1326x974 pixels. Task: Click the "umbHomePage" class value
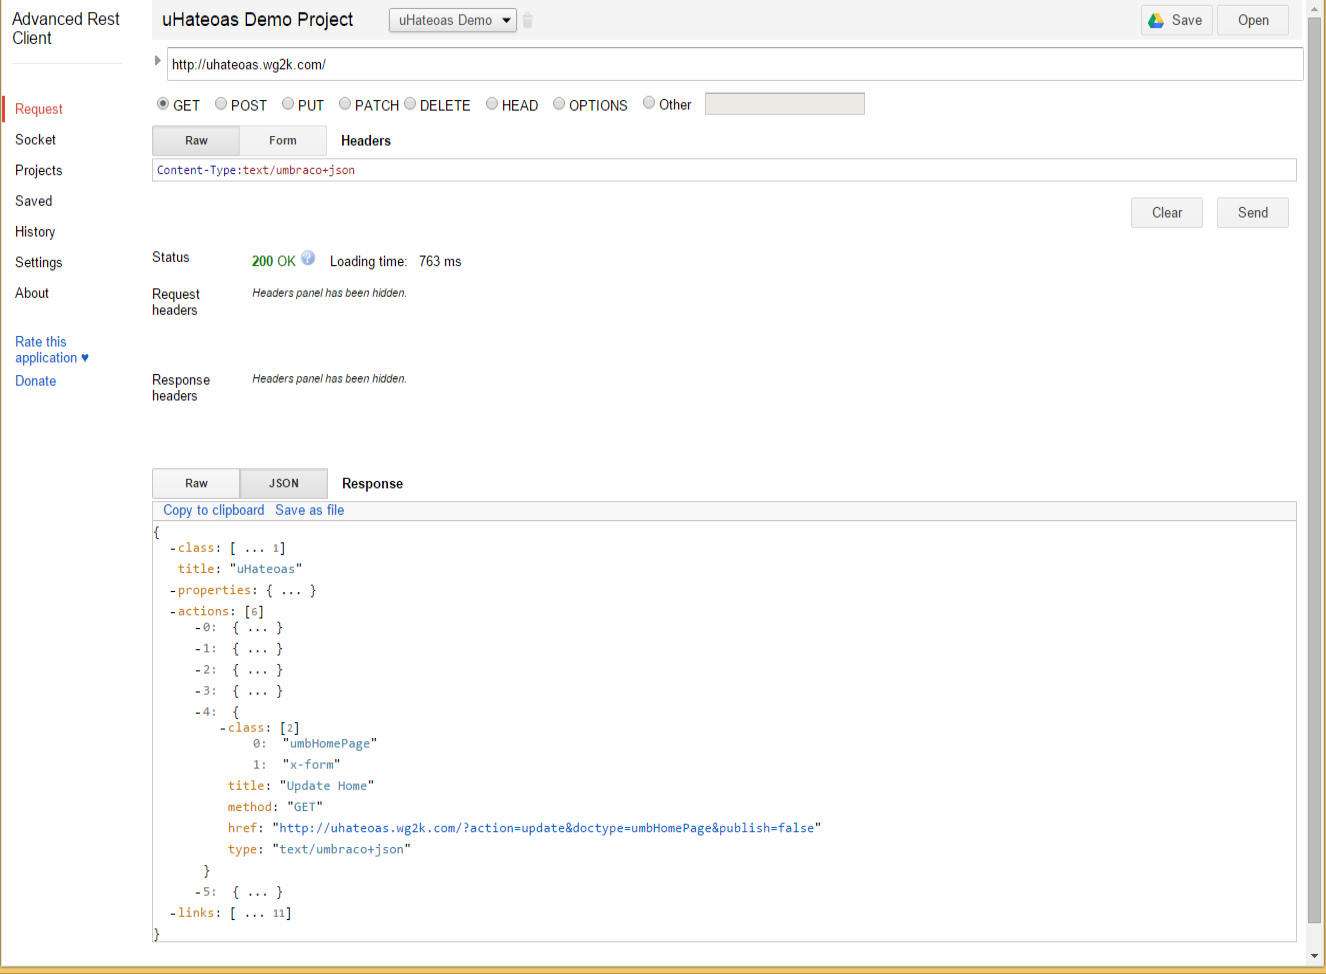tap(330, 744)
